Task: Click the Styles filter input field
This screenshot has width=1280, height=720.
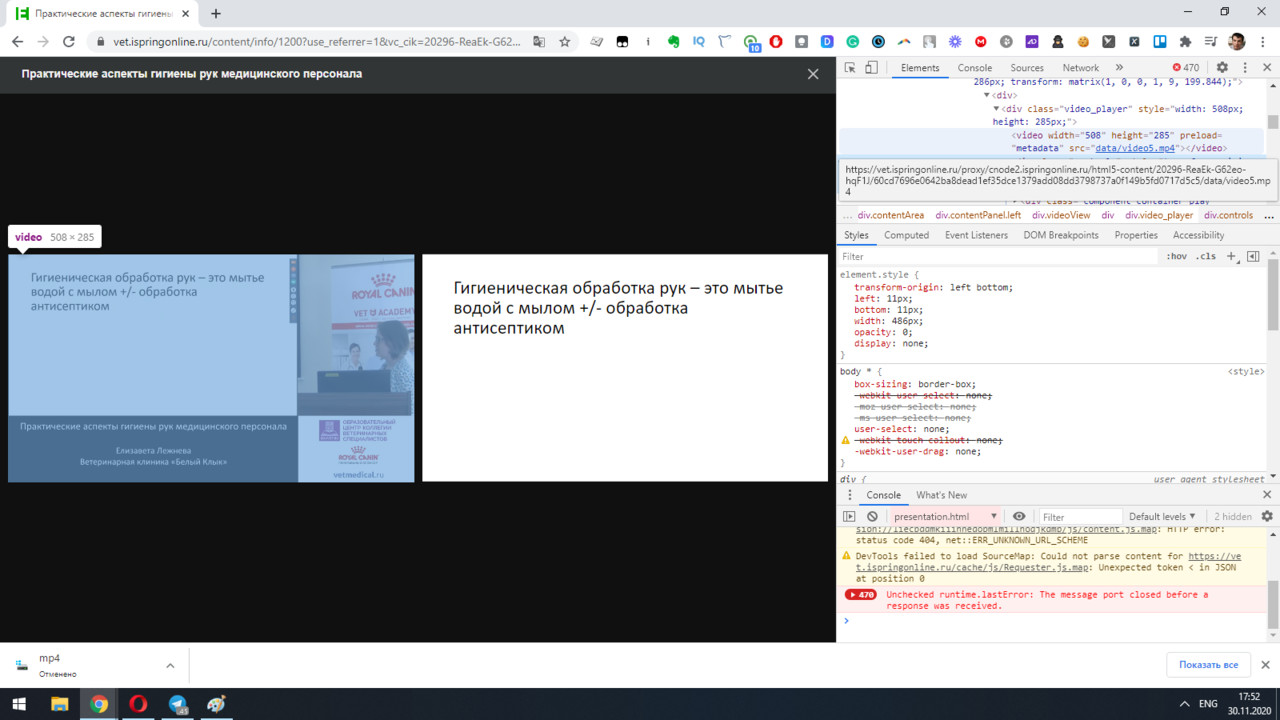Action: [x=1000, y=256]
